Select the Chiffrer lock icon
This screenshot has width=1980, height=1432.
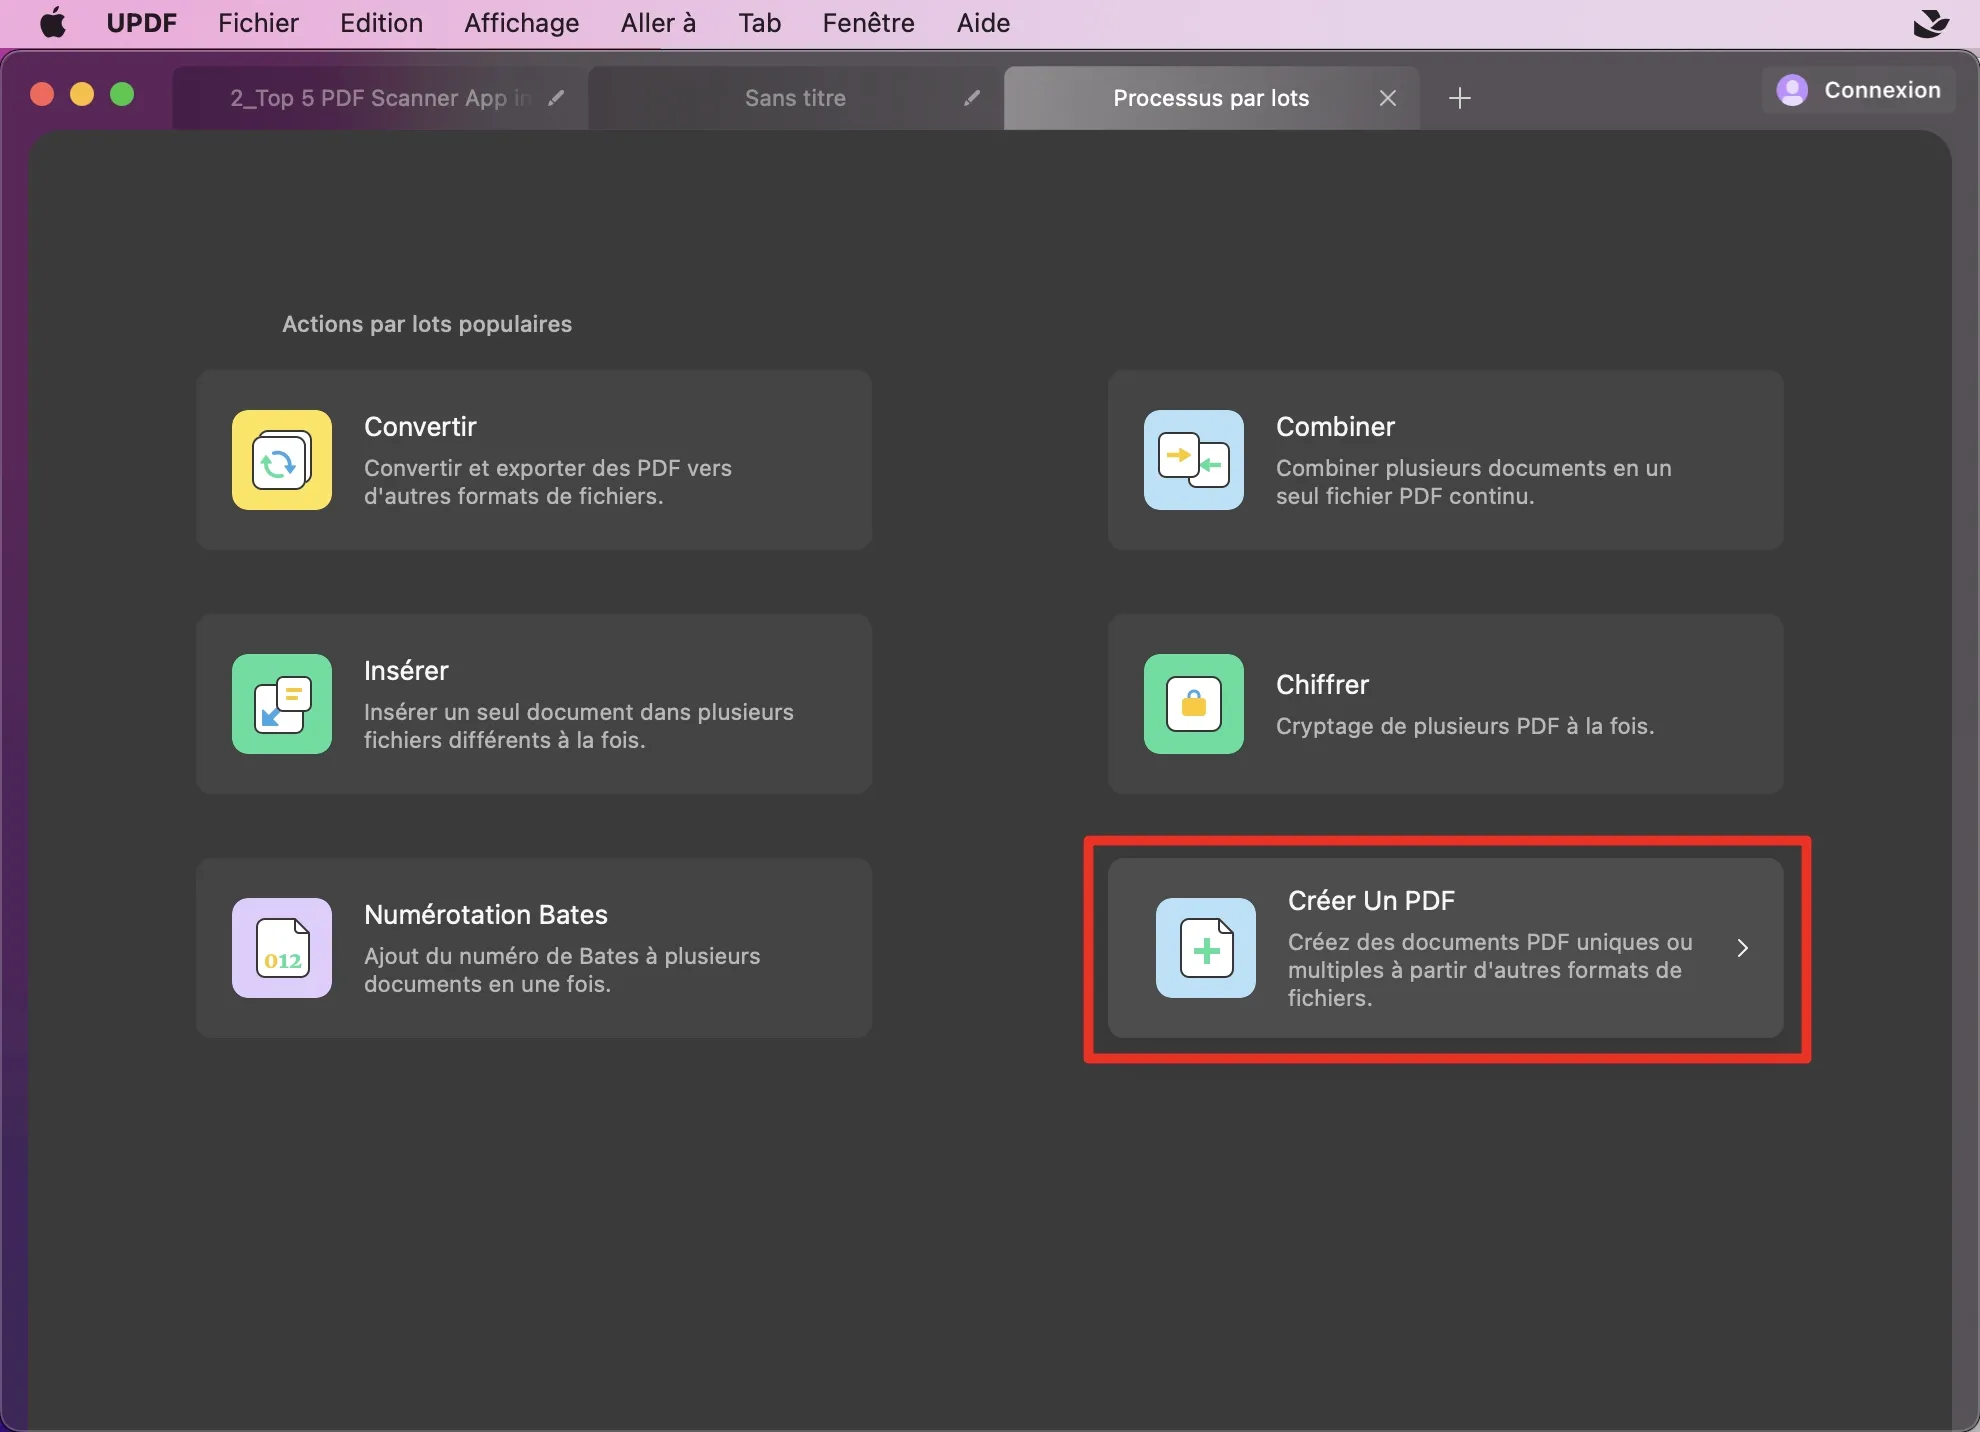tap(1192, 704)
